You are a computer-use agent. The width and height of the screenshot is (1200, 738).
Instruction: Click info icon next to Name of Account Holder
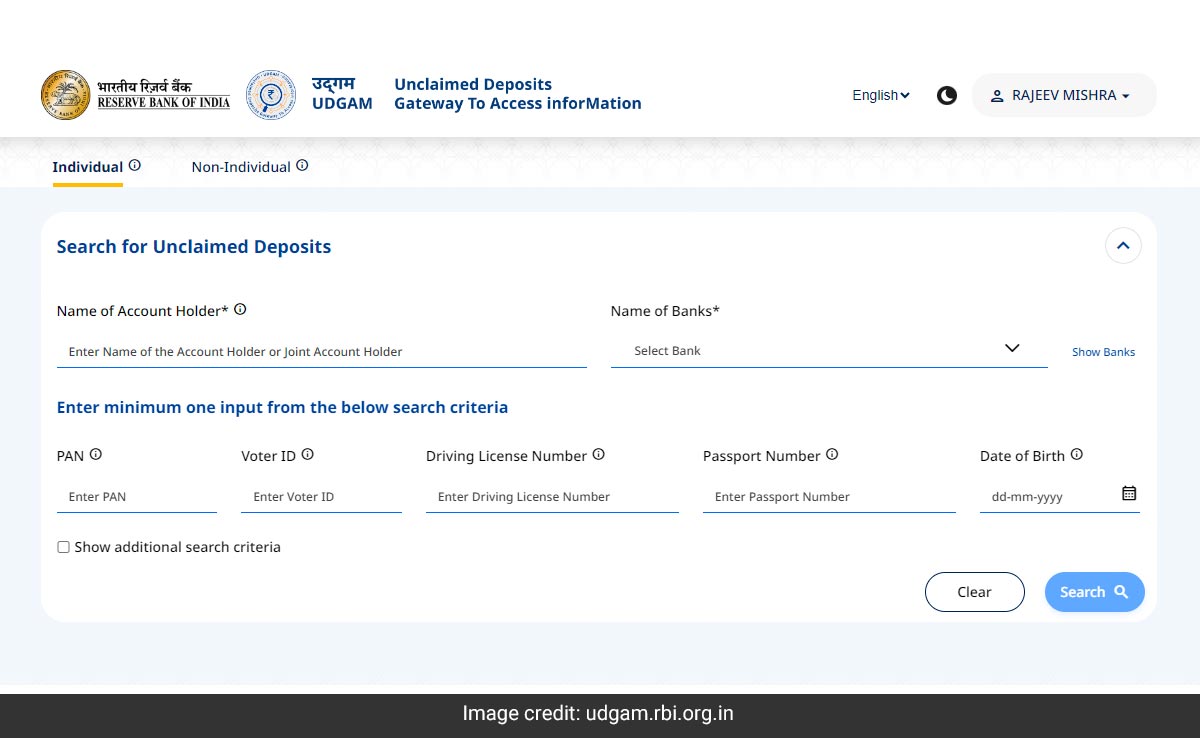coord(240,310)
